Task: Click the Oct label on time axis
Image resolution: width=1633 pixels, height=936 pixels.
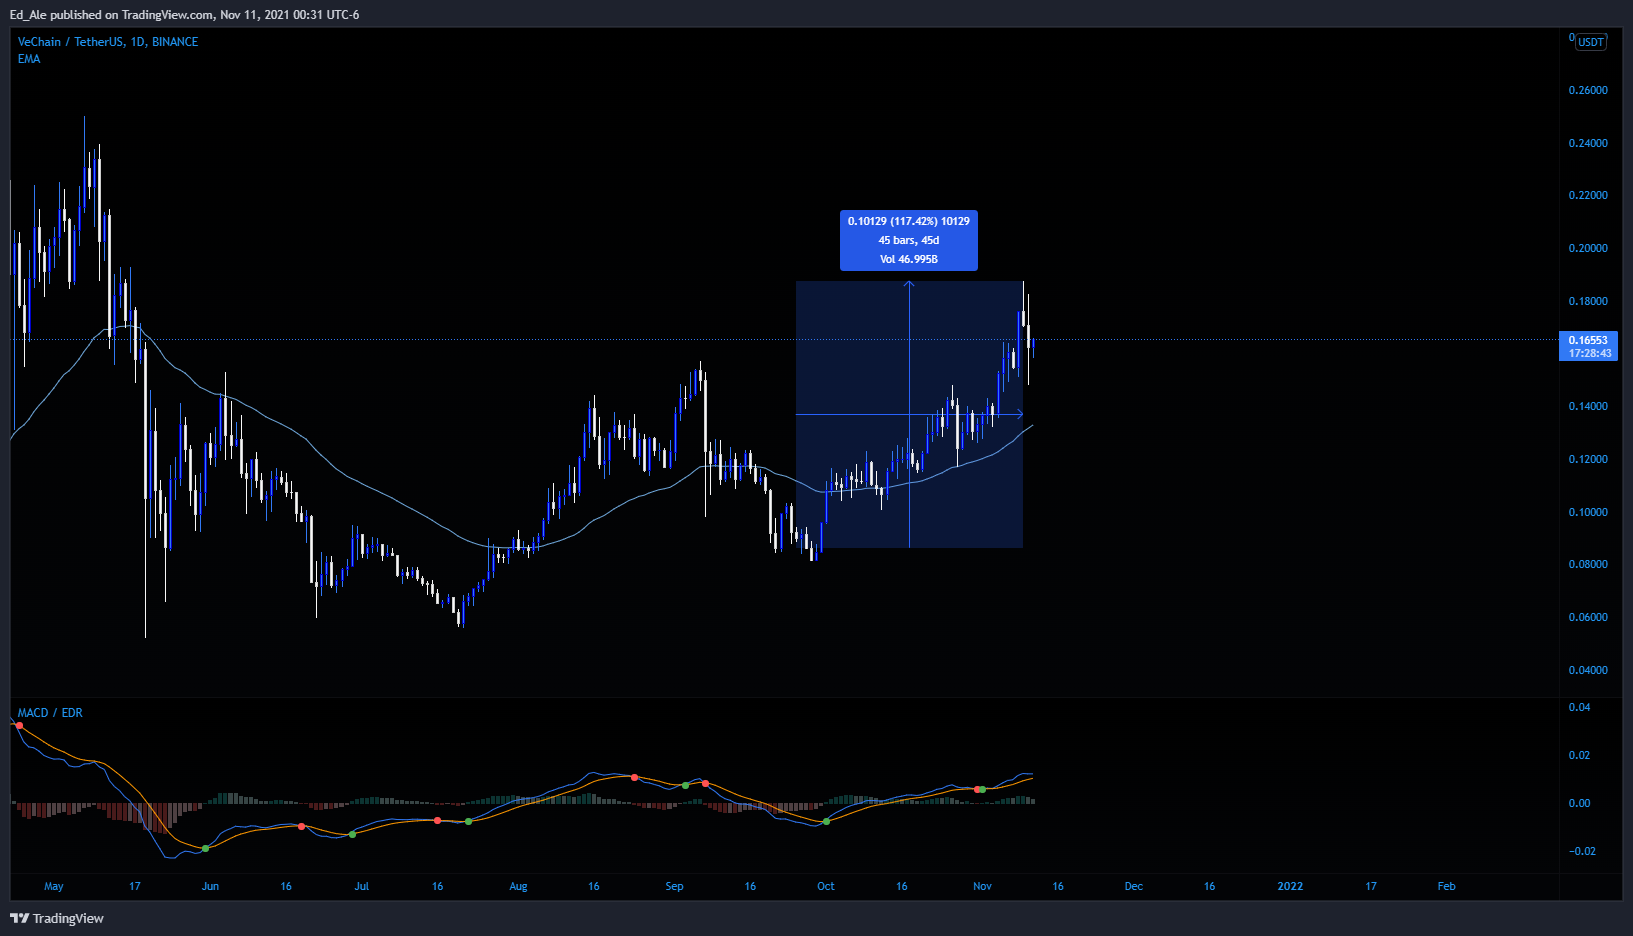Action: (826, 886)
